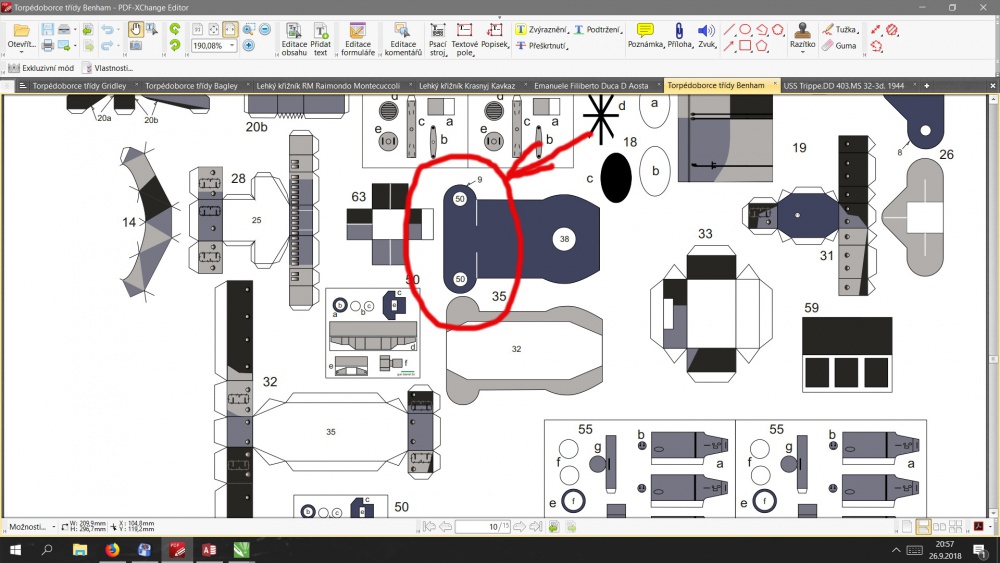Open Vlastnosti properties

coord(107,68)
